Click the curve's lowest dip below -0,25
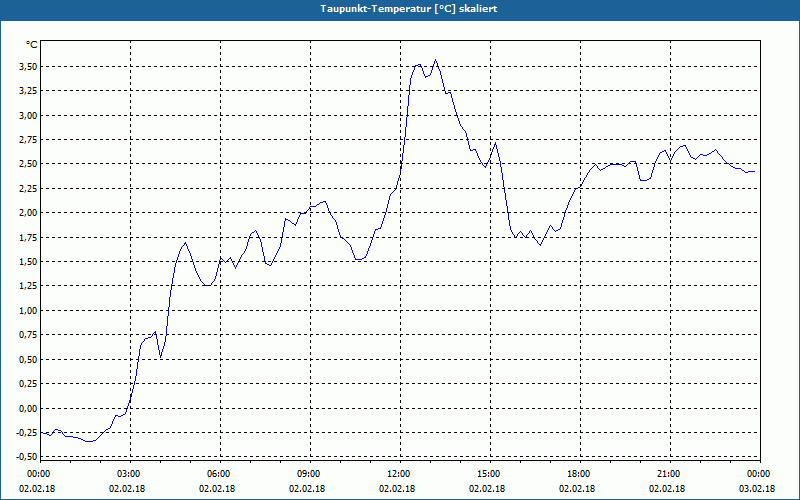 89,441
